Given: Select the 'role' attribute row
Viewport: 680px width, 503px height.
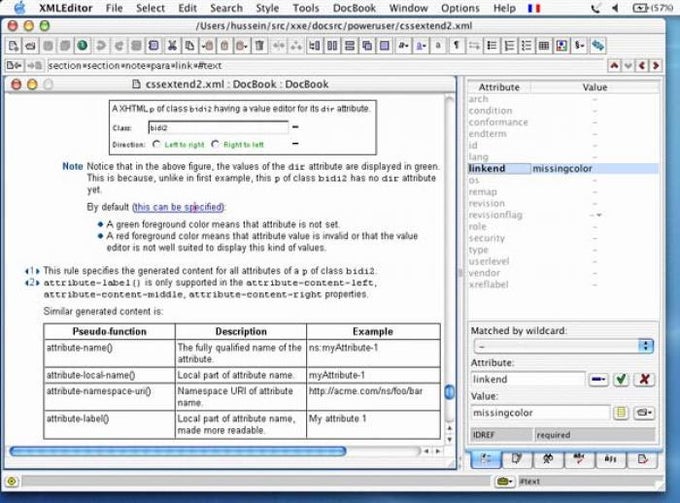Looking at the screenshot, I should (x=562, y=227).
